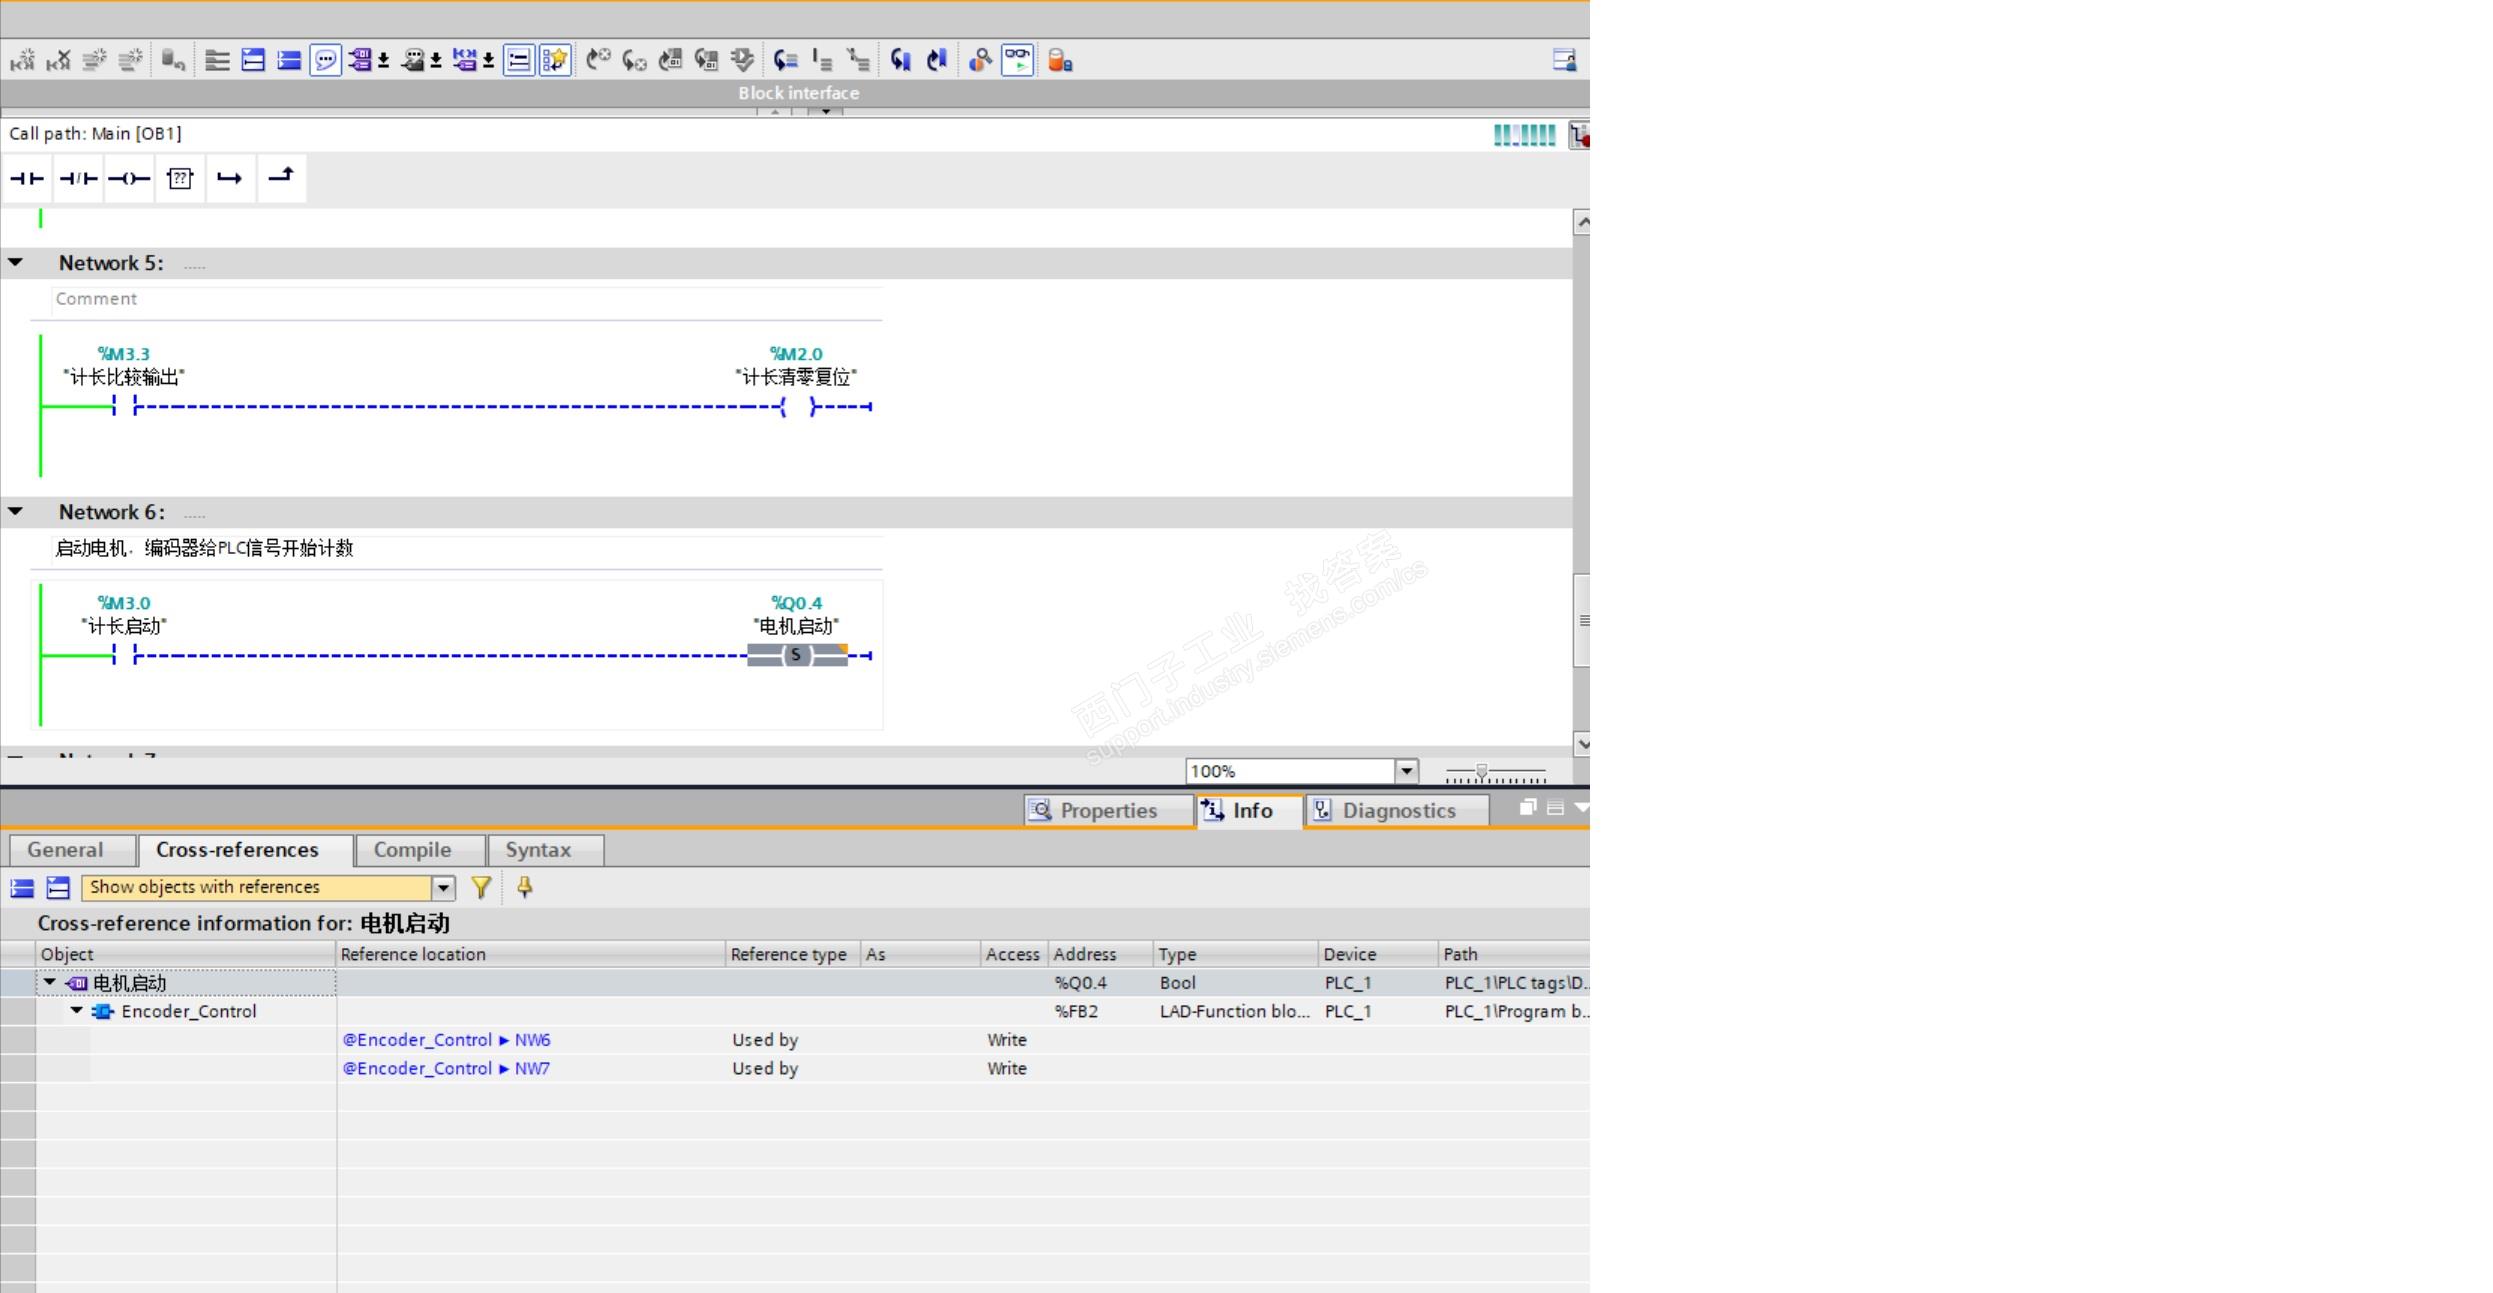This screenshot has height=1293, width=2493.
Task: Toggle the favorites display in editor
Action: pos(555,60)
